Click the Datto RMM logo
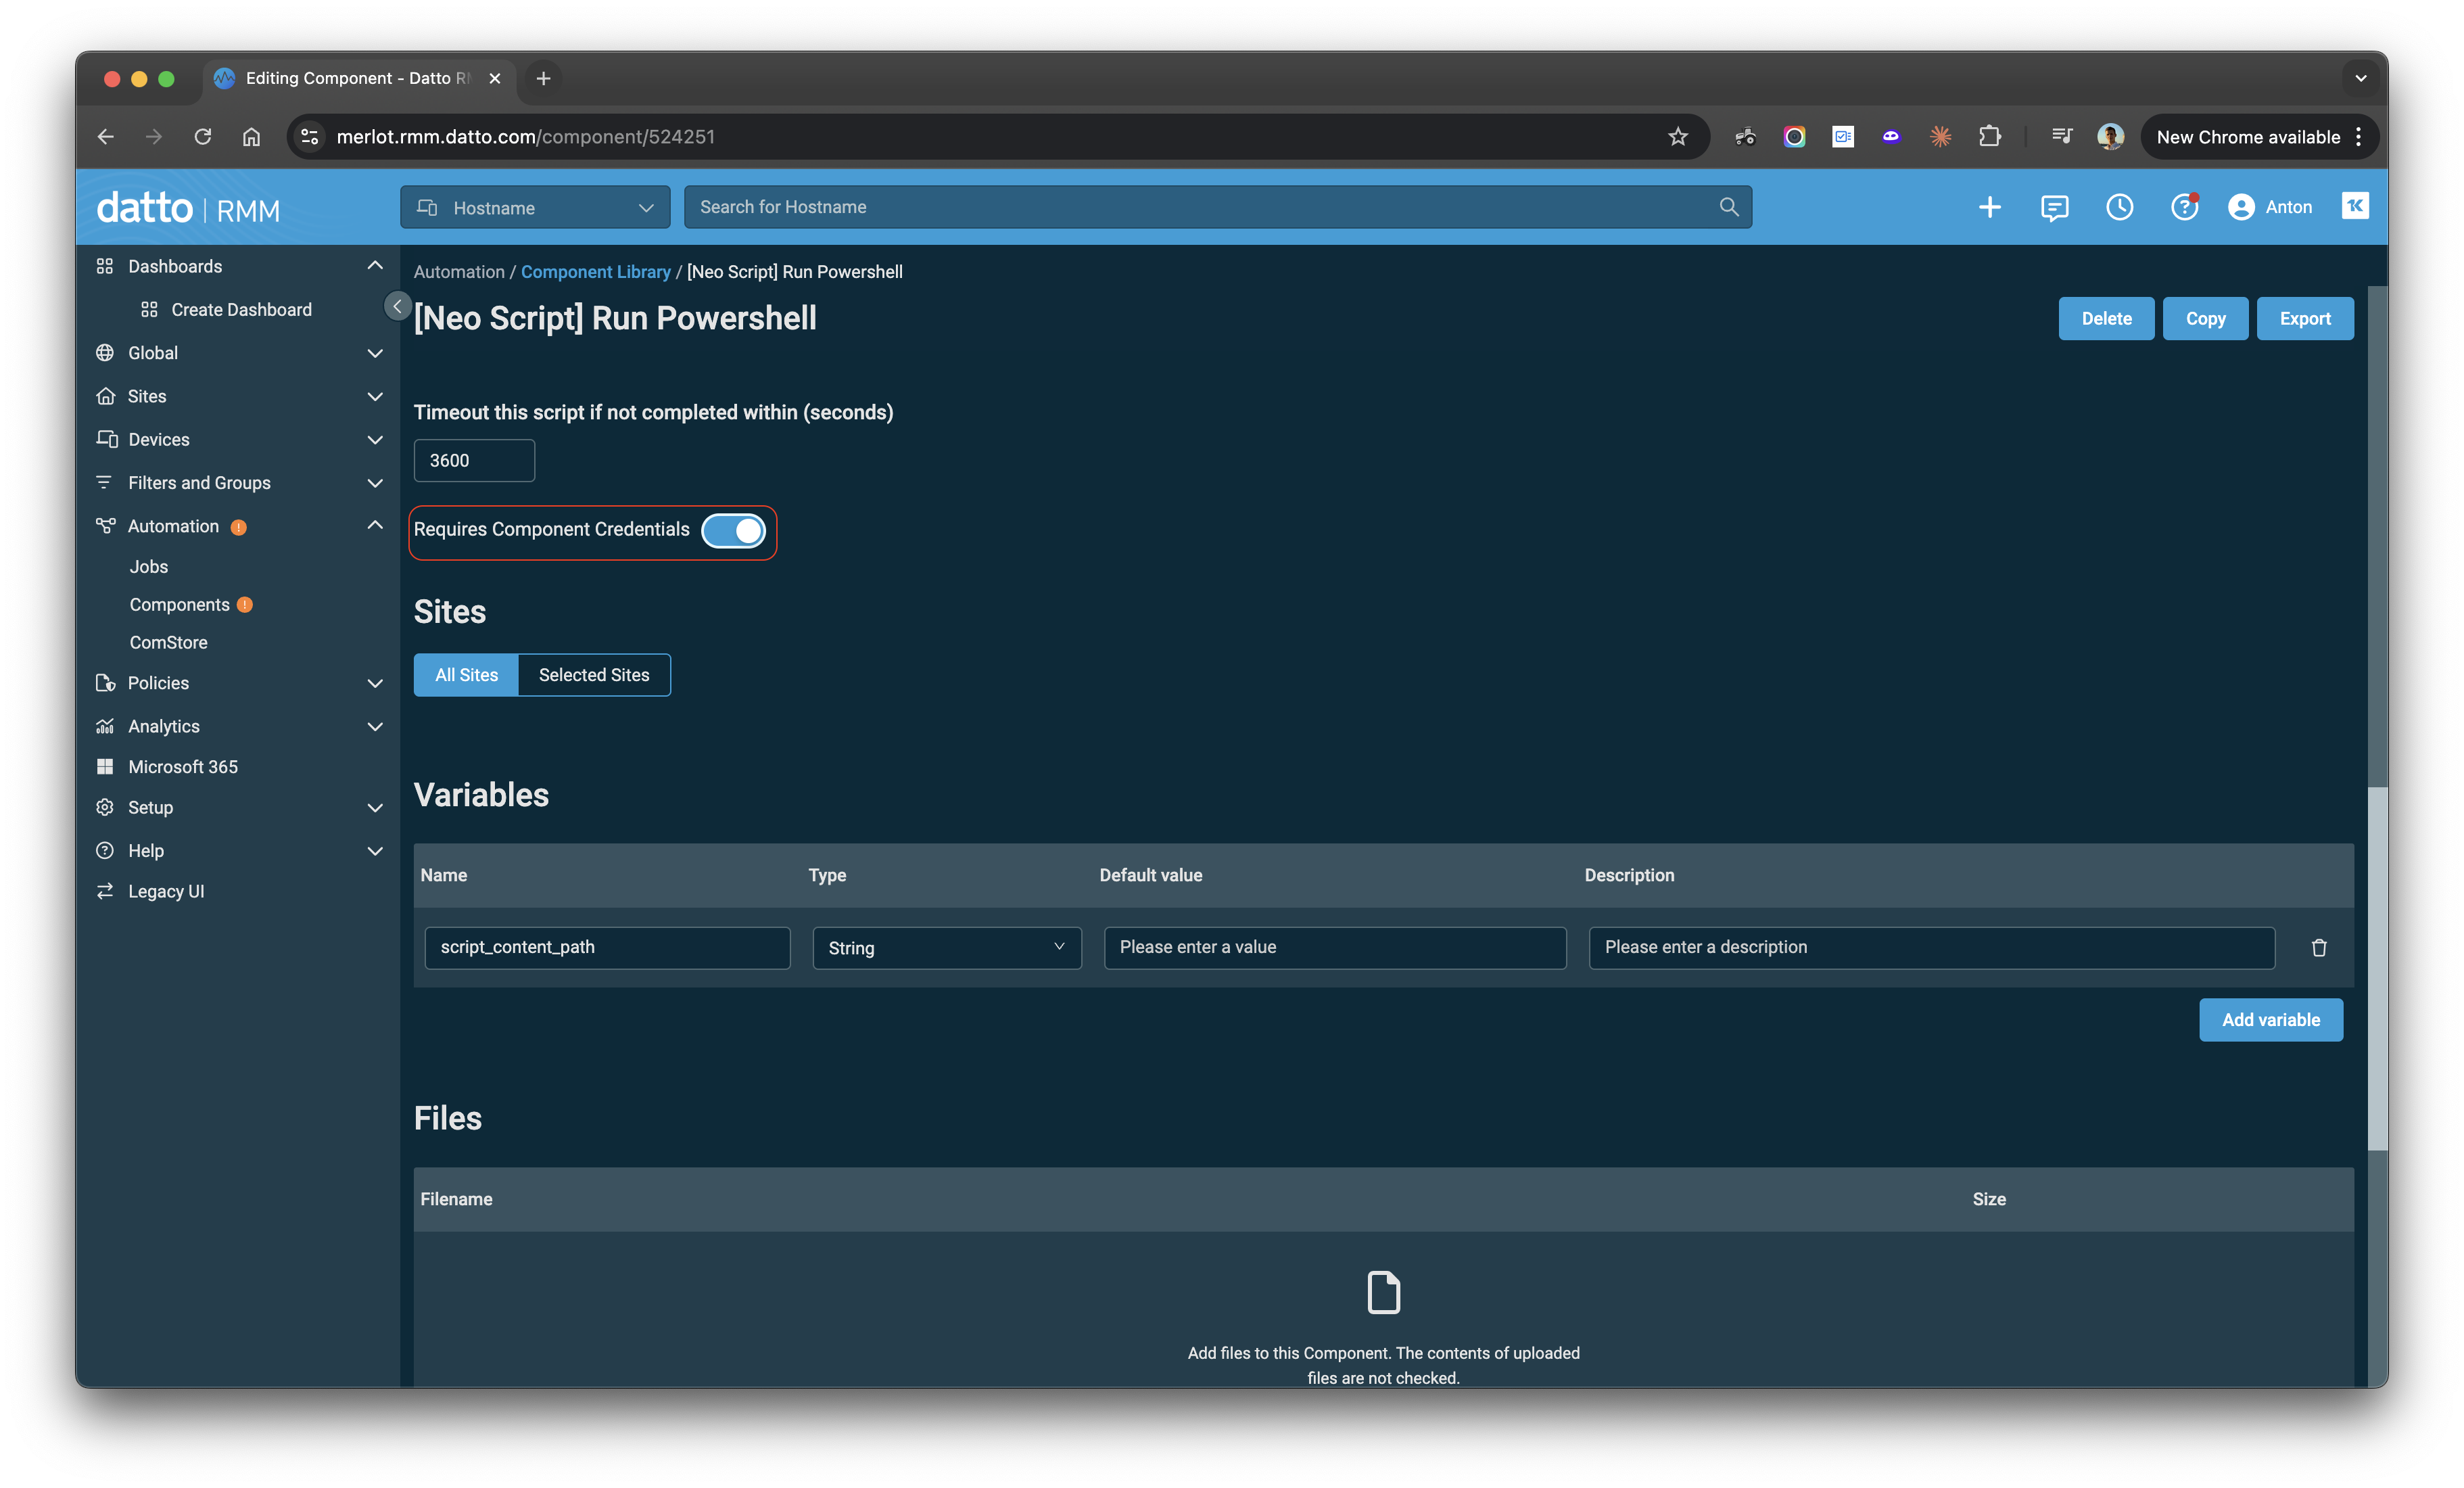This screenshot has height=1488, width=2464. [188, 207]
